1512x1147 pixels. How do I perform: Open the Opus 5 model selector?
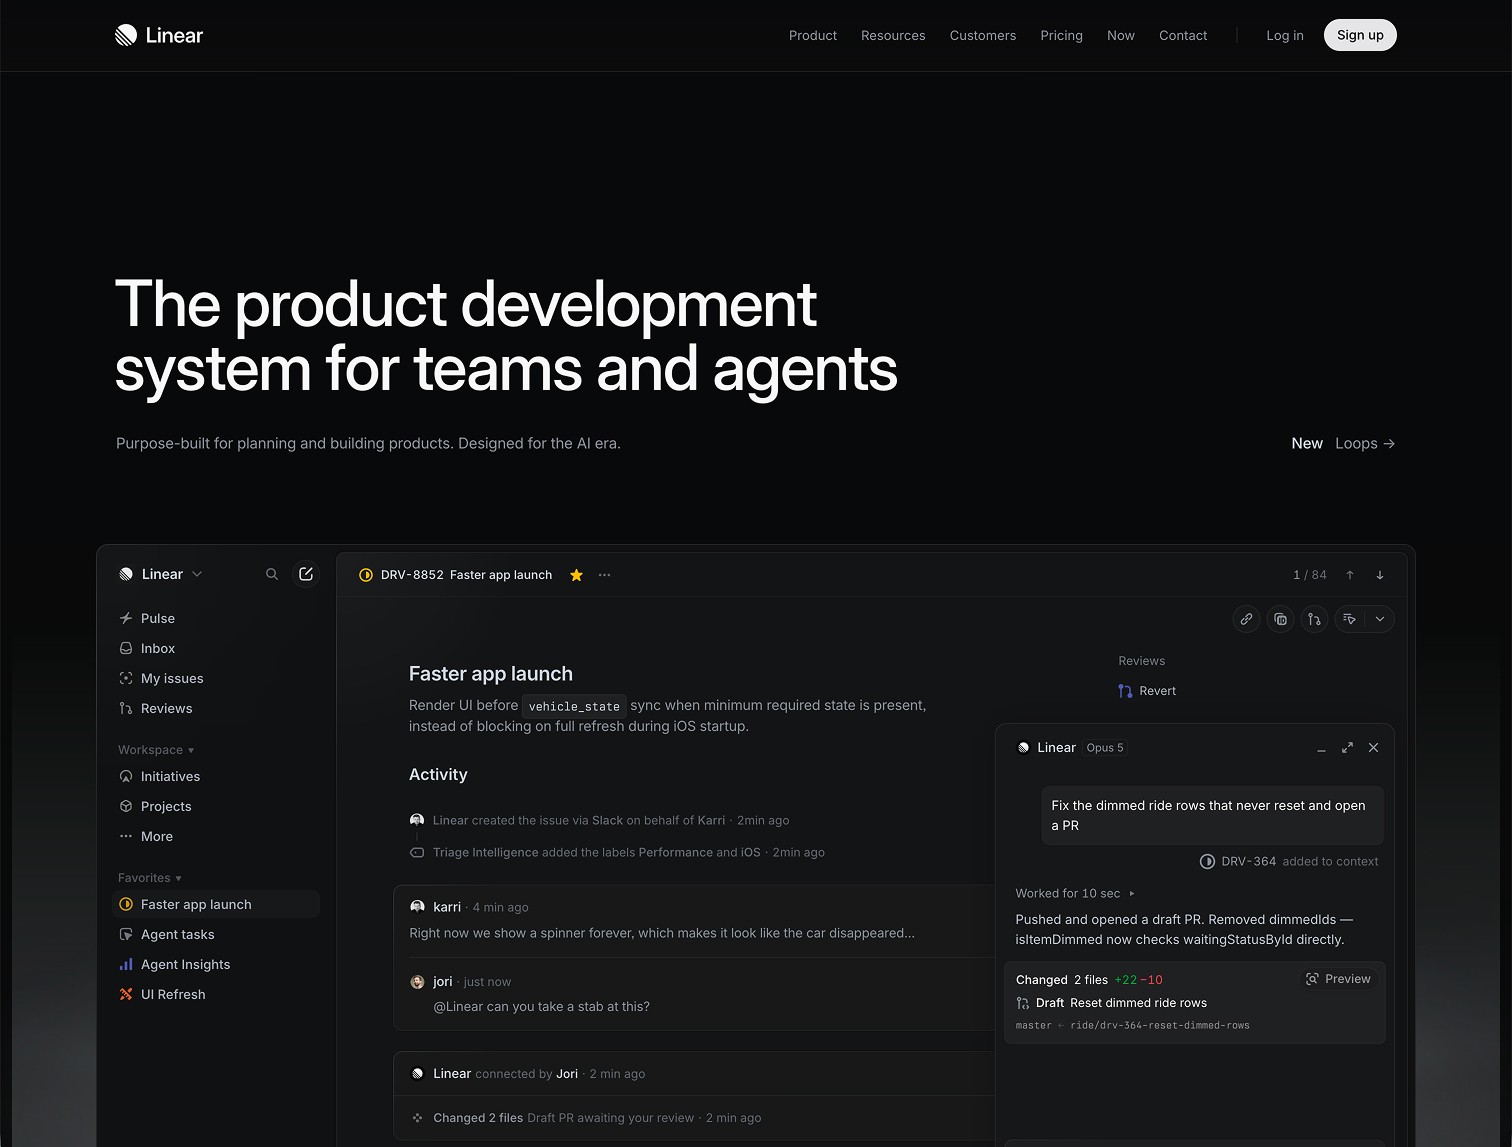1105,748
